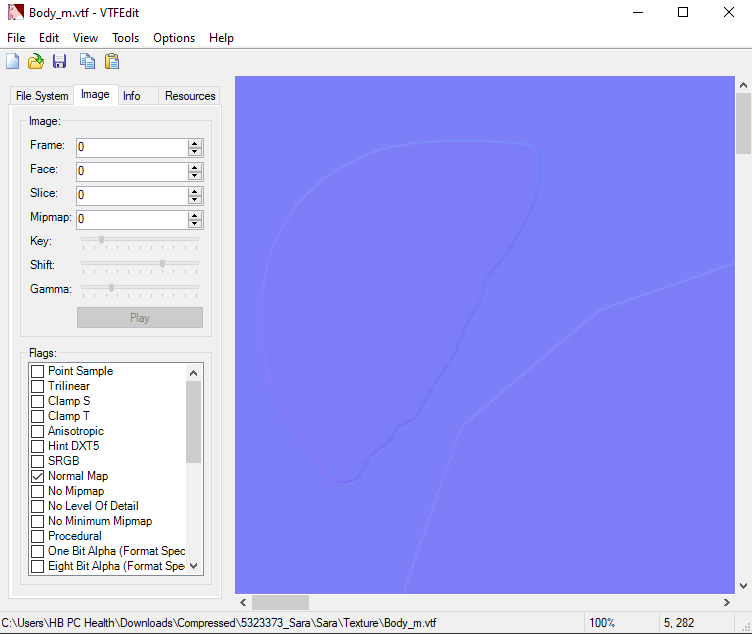Open the Options menu
Screen dimensions: 752x634
[x=174, y=38]
